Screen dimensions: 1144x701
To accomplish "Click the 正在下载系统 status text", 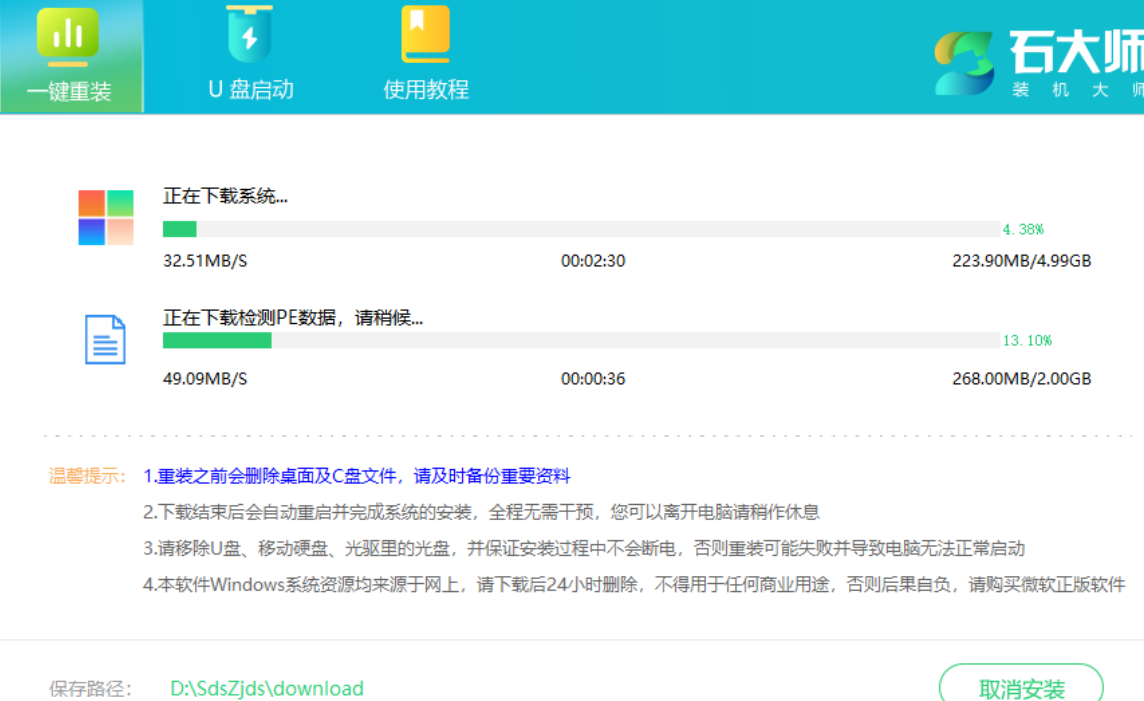I will 225,196.
